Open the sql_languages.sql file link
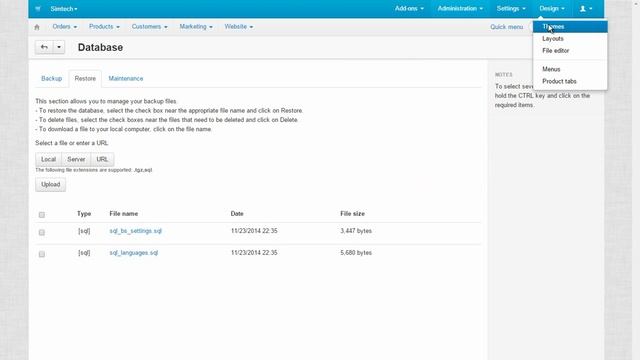Screen dimensions: 640x360 [133, 253]
